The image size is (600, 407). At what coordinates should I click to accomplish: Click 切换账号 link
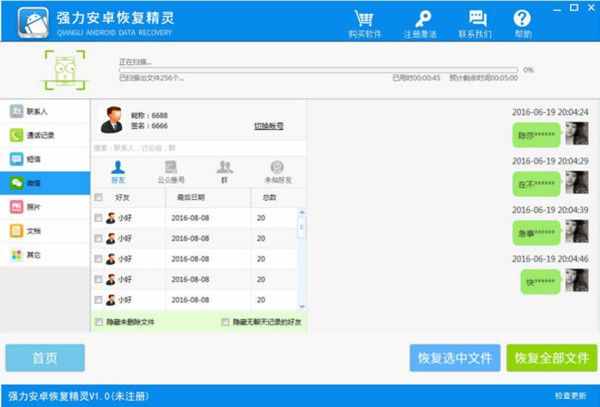click(268, 127)
